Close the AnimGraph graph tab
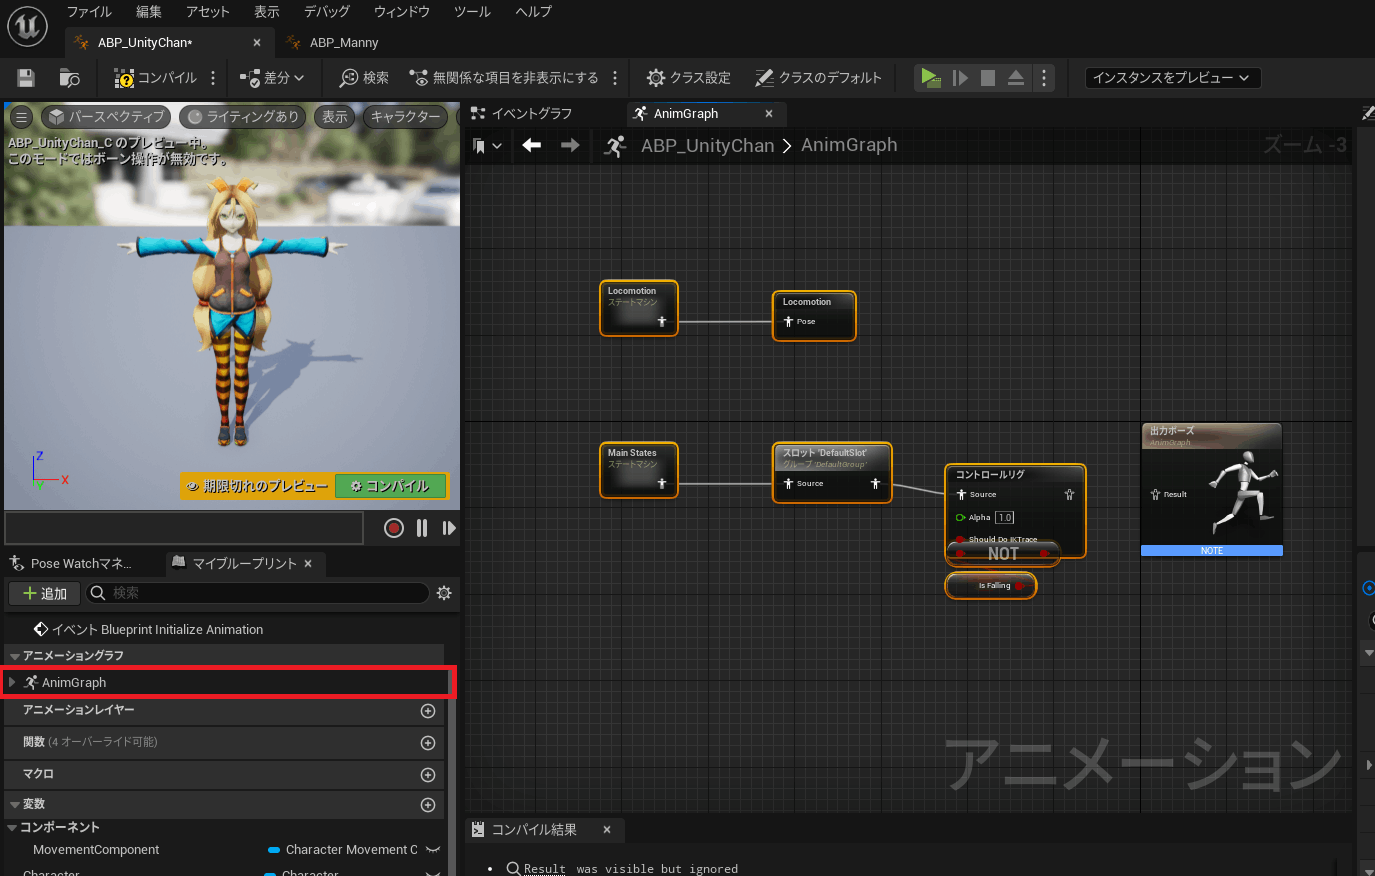This screenshot has height=876, width=1375. [x=769, y=114]
